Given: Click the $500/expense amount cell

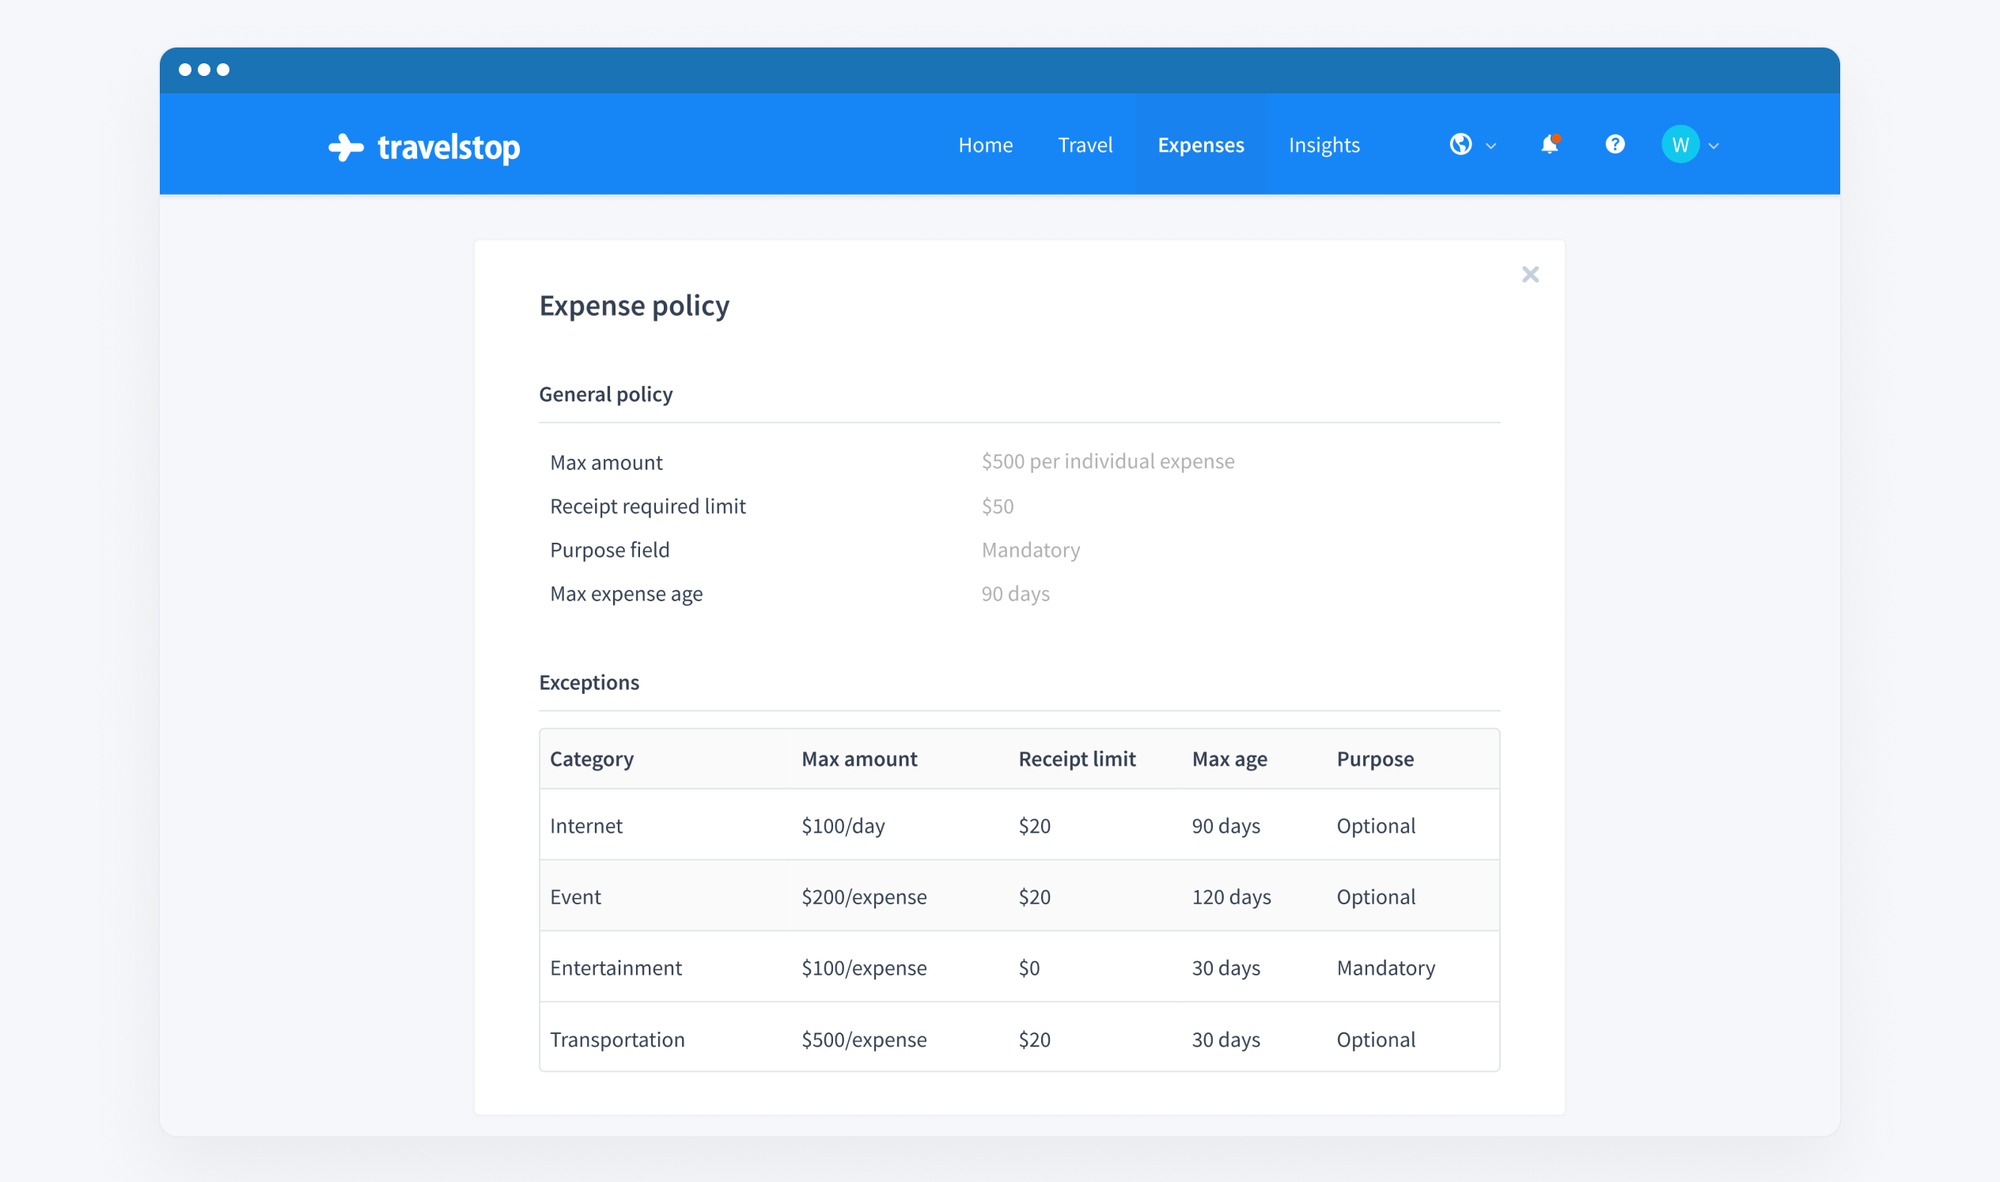Looking at the screenshot, I should [x=864, y=1040].
